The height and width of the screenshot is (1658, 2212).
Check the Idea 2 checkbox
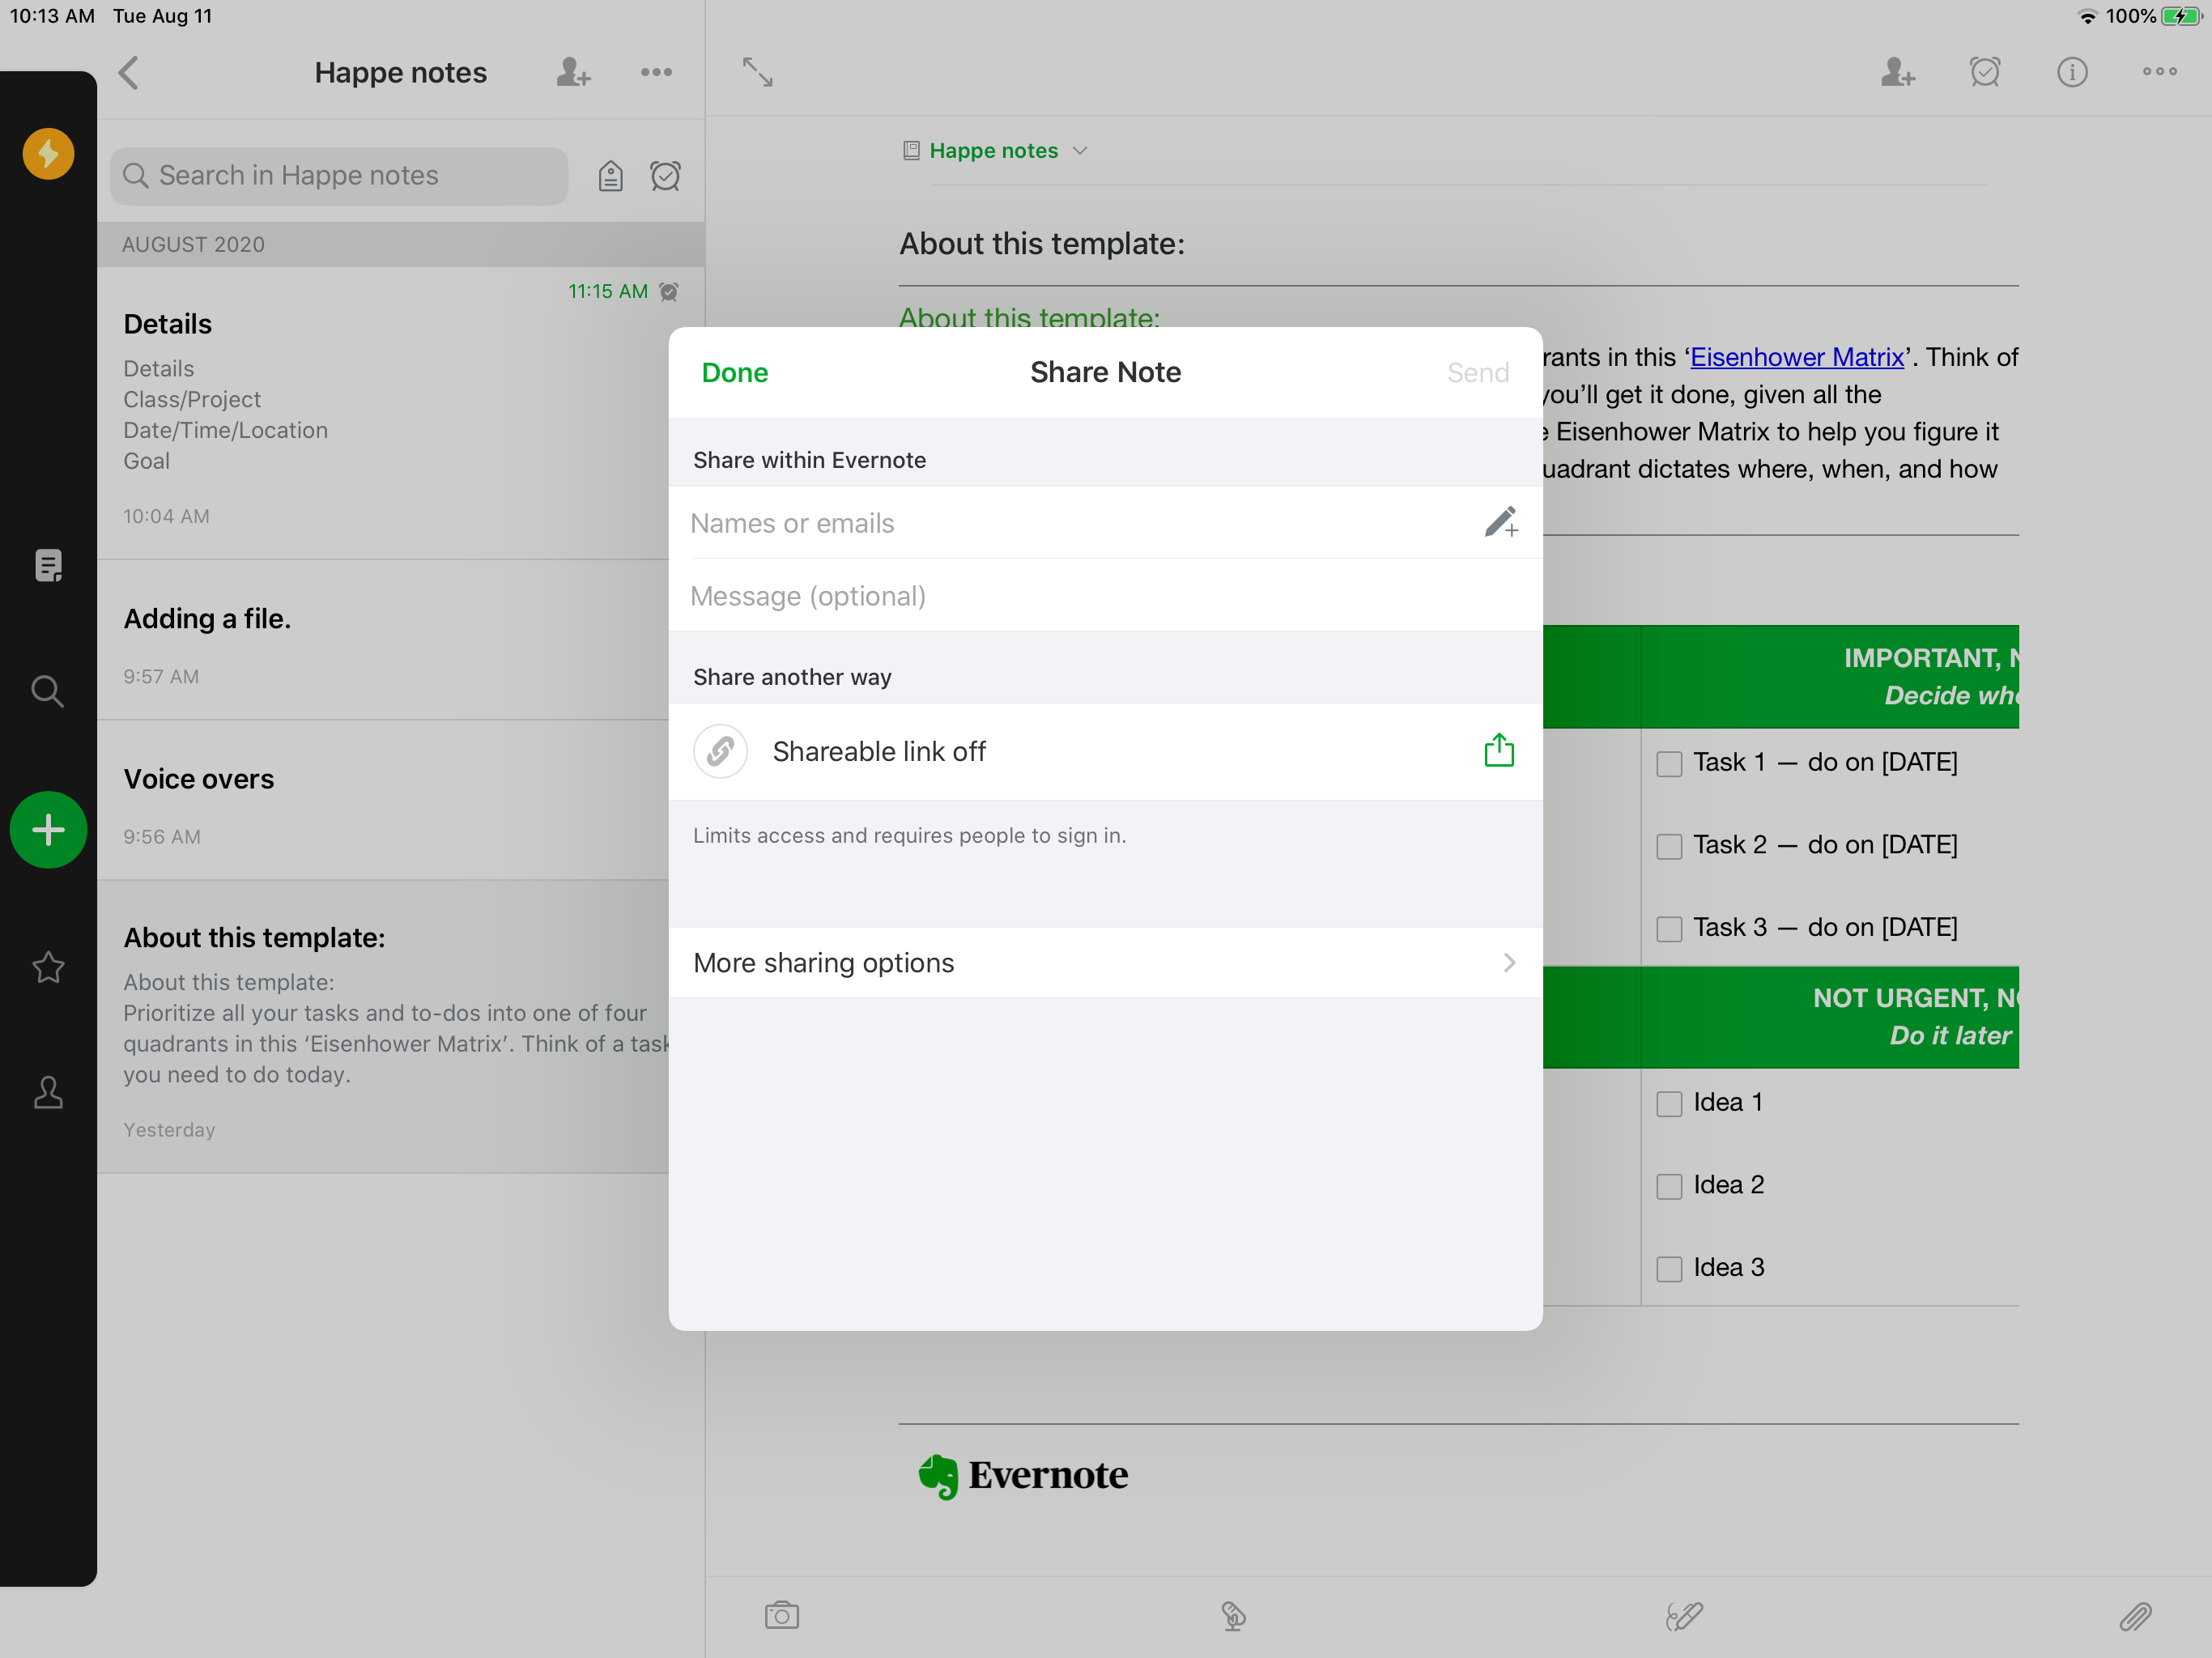tap(1669, 1187)
